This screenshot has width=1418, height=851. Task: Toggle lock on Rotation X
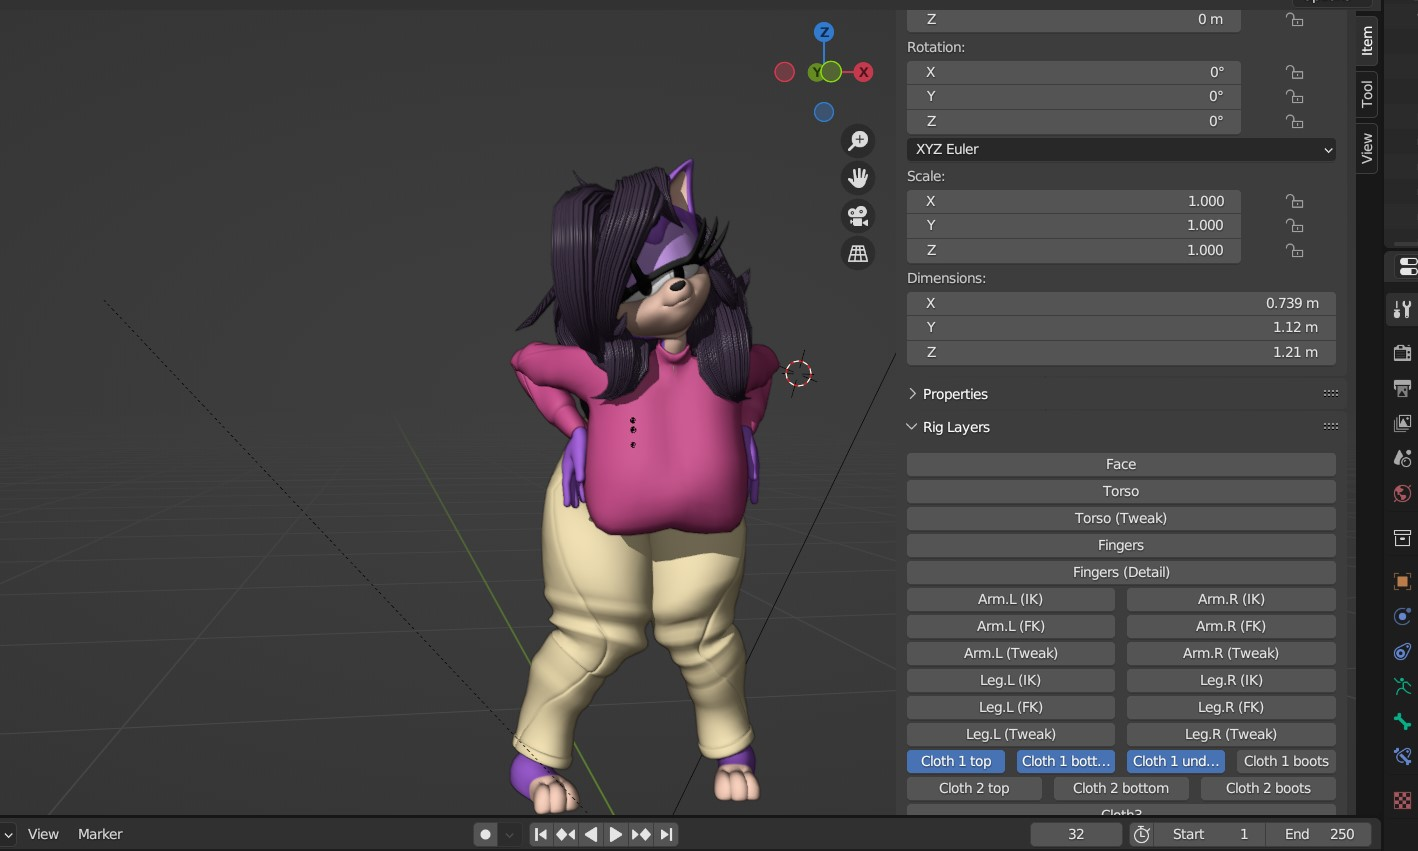pos(1294,72)
